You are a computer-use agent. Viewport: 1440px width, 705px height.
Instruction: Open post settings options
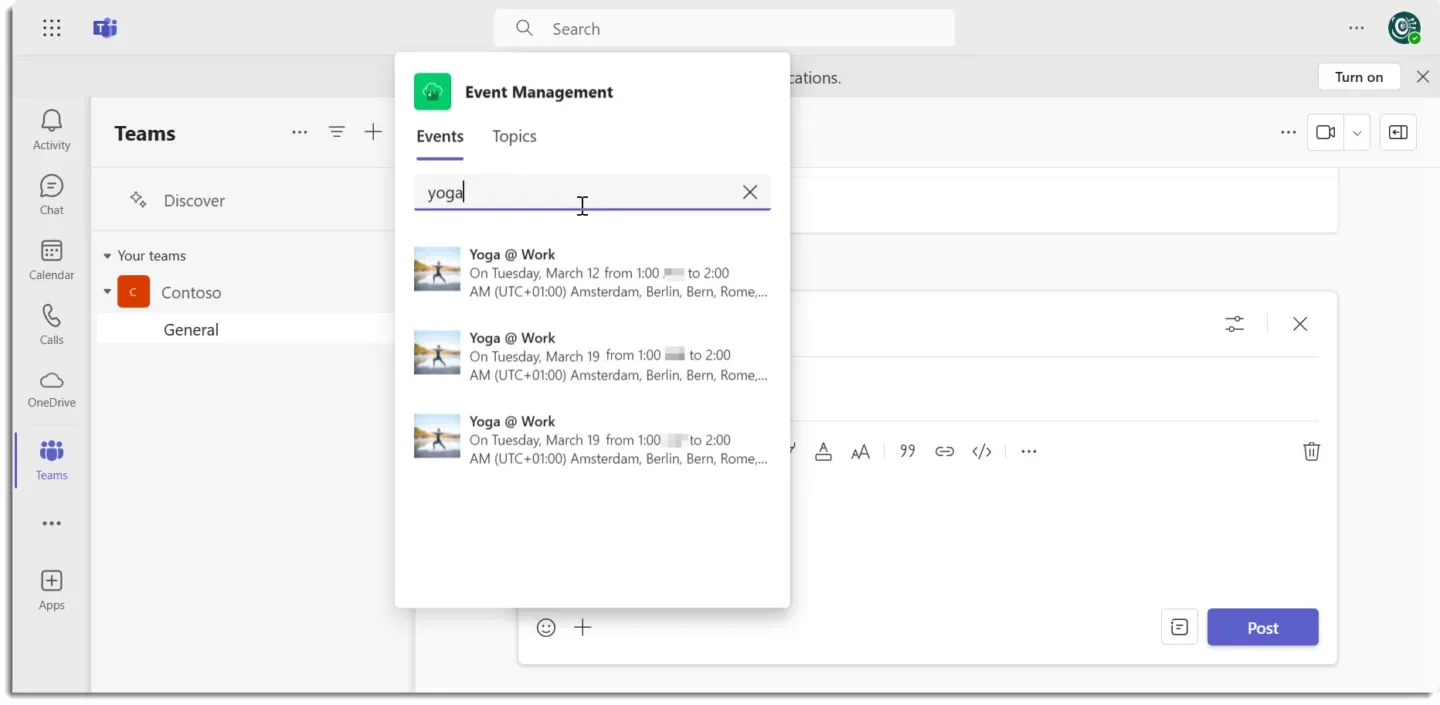coord(1235,324)
